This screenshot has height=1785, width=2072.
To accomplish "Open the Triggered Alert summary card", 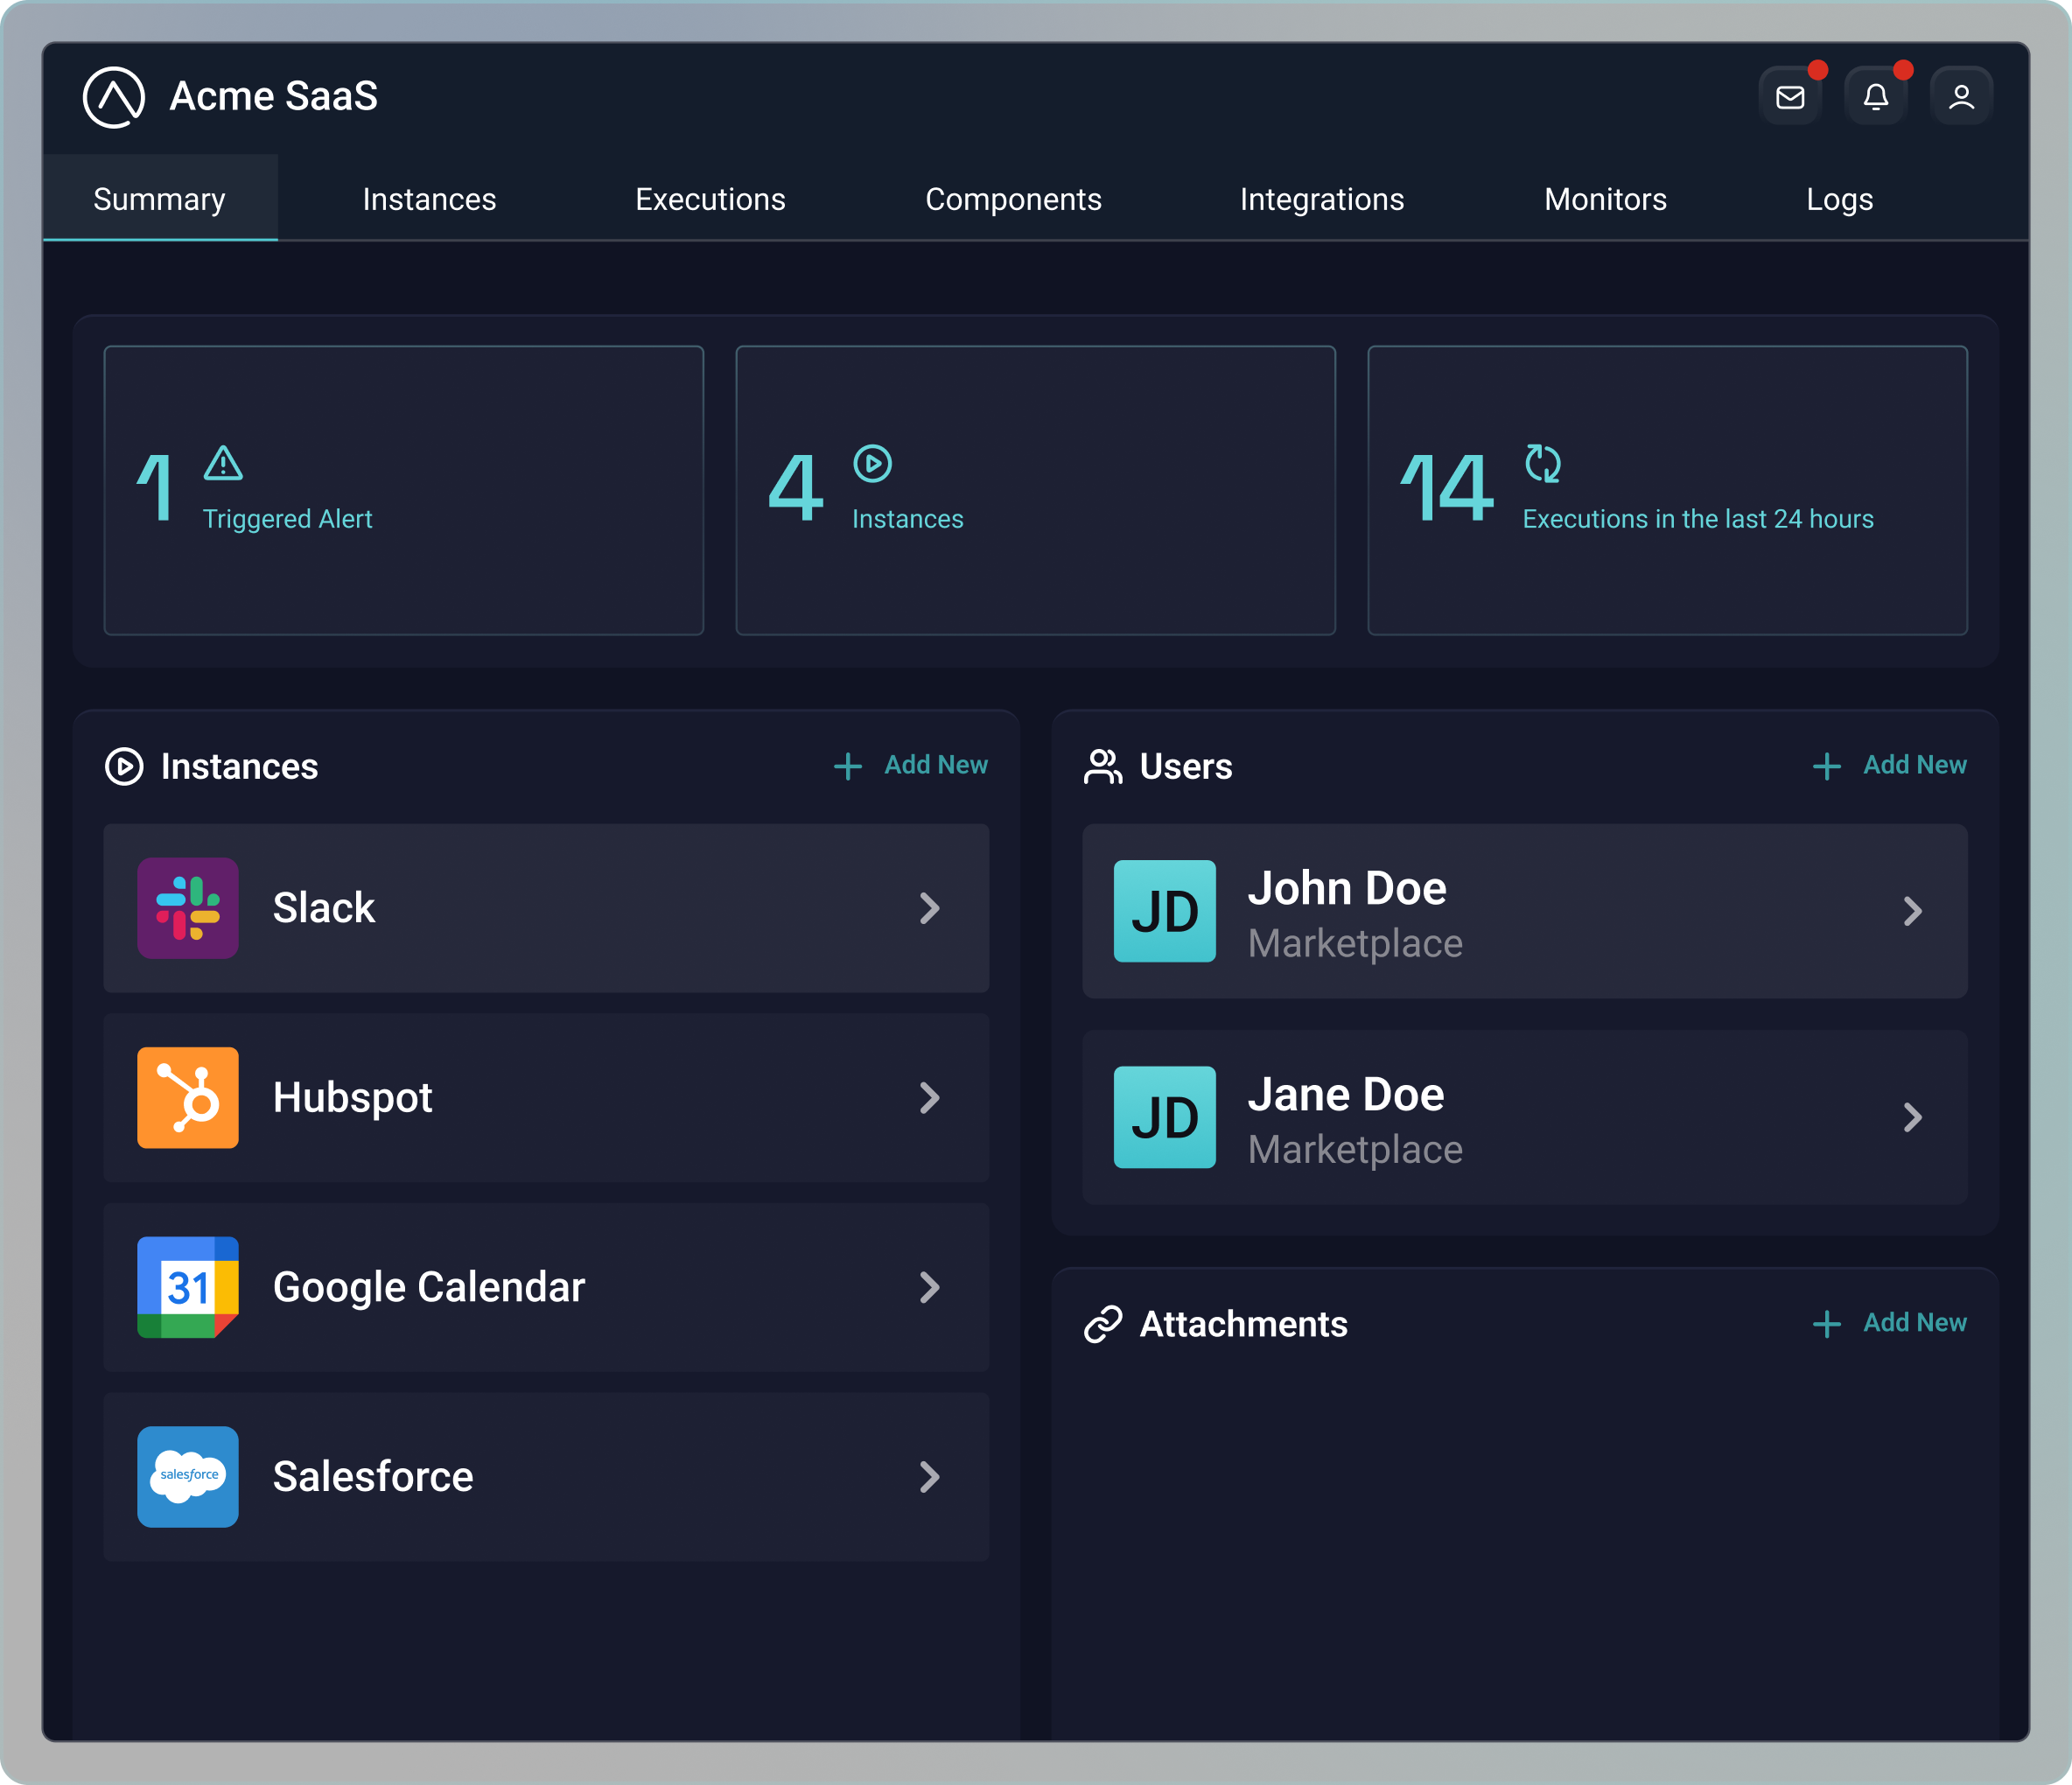I will 403,490.
